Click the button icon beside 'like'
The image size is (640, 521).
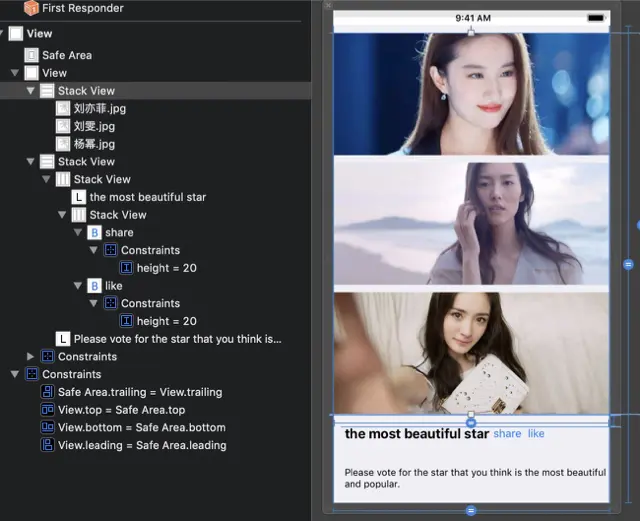(94, 286)
